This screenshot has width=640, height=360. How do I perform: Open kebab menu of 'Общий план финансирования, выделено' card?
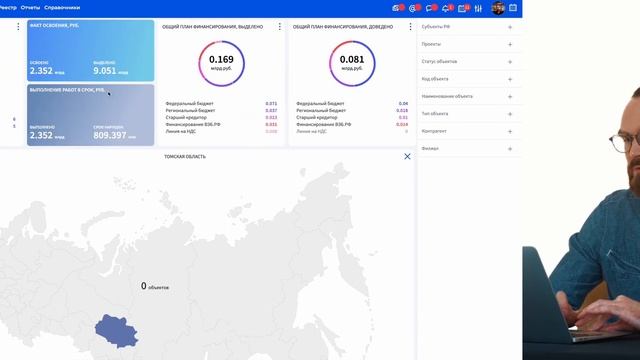(x=280, y=27)
